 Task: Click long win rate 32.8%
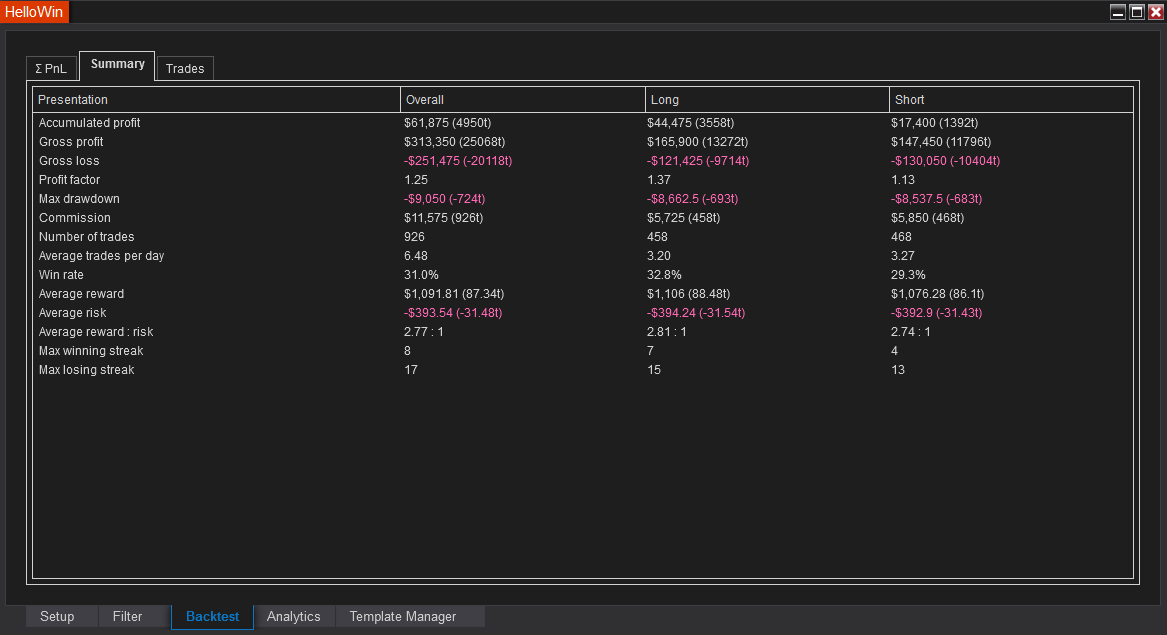tap(664, 275)
